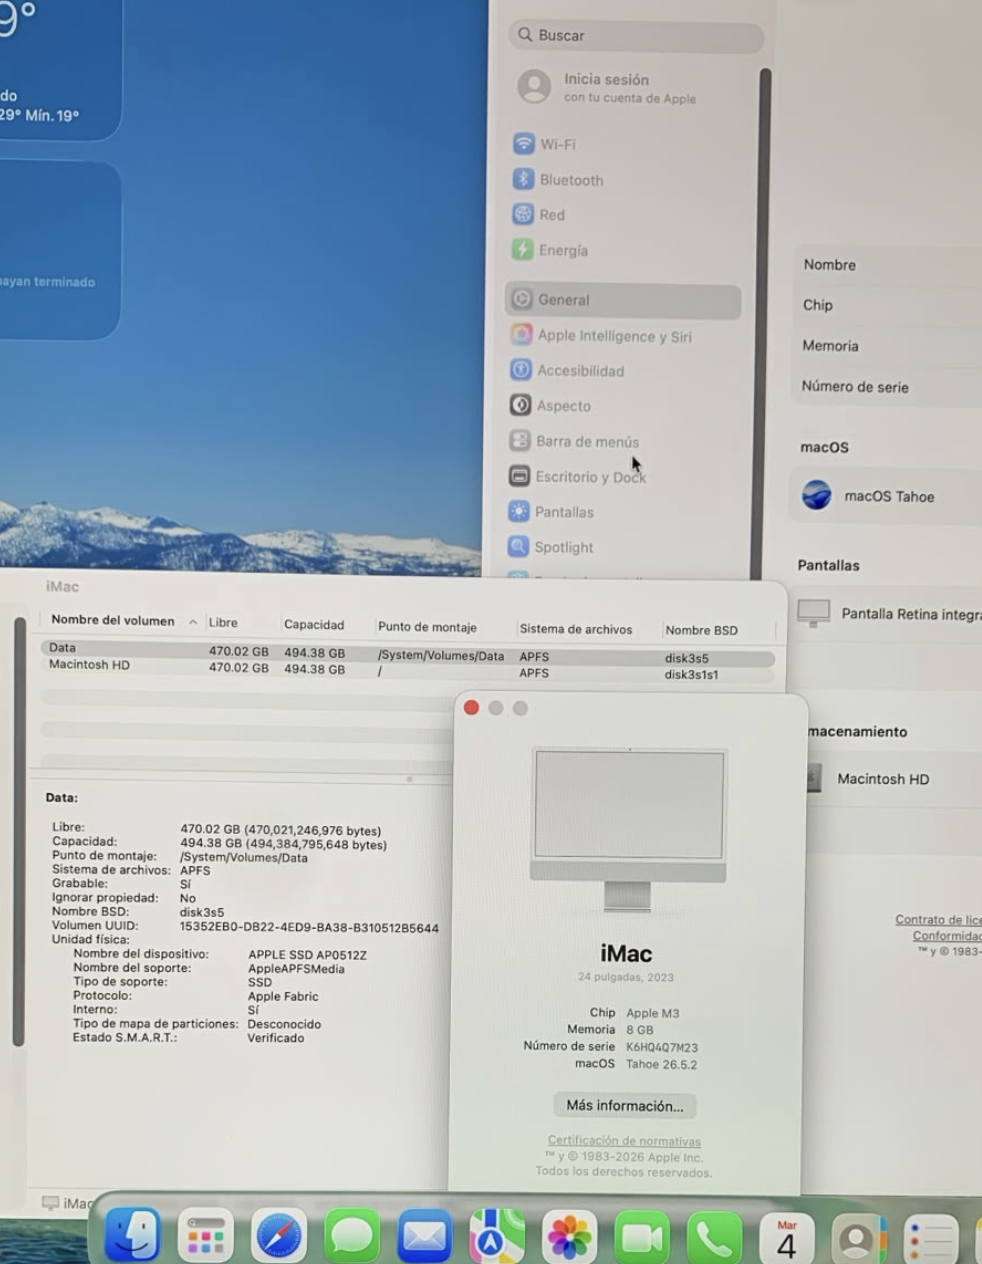982x1264 pixels.
Task: Open Reminders app in Dock
Action: pos(931,1241)
